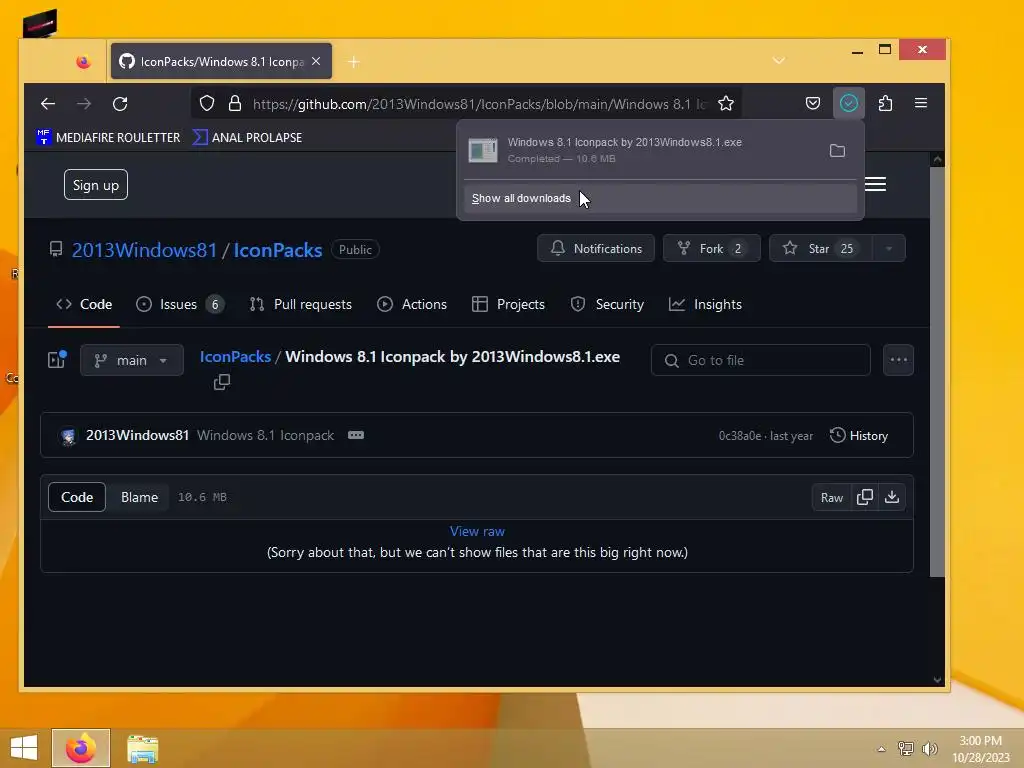Open the 2013Windows81 owner link
1024x768 pixels.
click(144, 250)
